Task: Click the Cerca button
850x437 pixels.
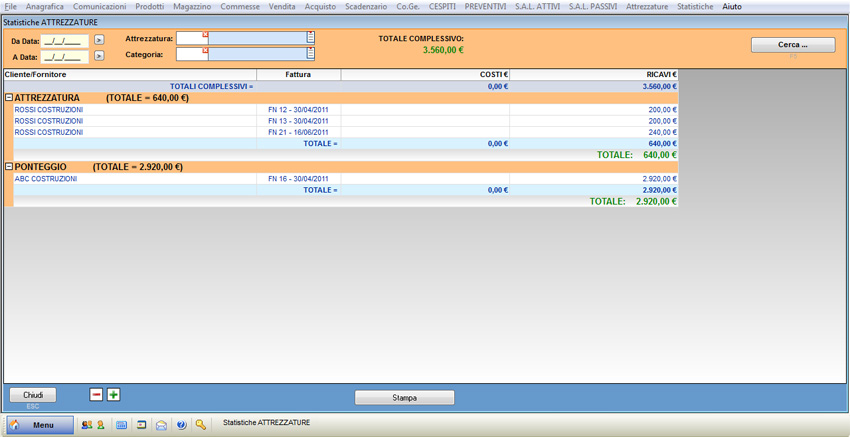Action: 792,45
